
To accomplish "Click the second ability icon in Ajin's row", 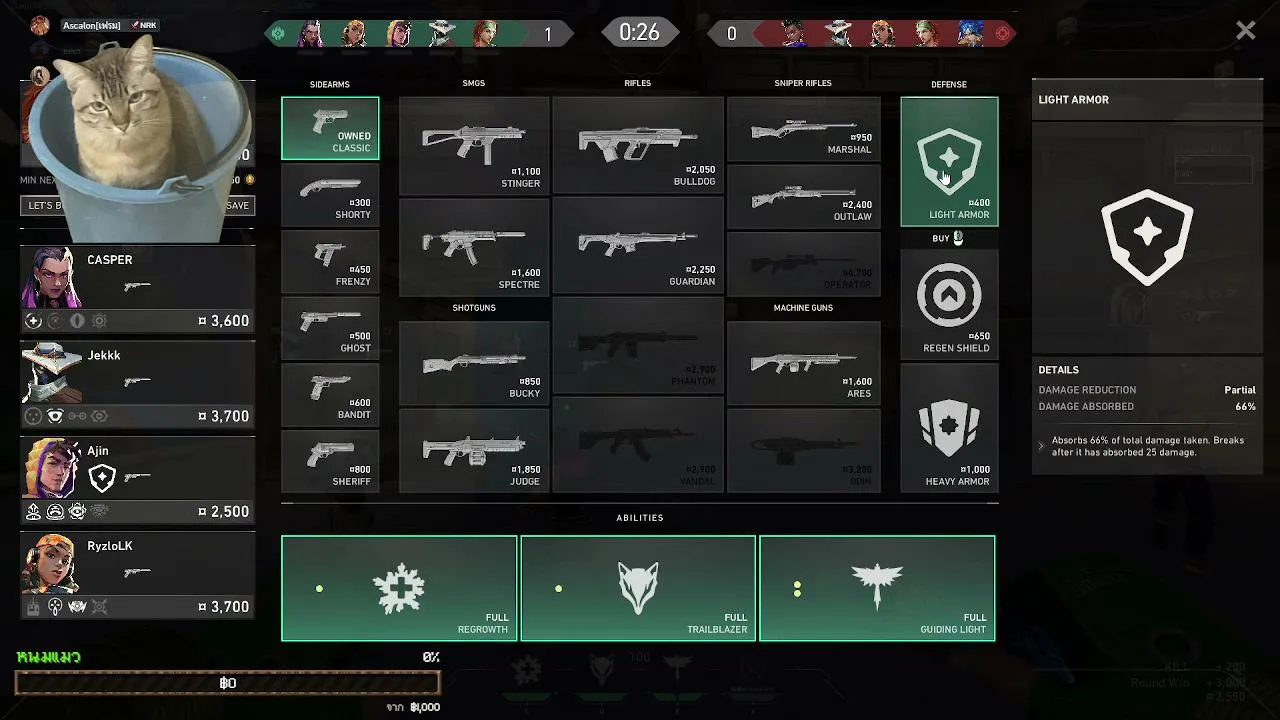I will [55, 511].
